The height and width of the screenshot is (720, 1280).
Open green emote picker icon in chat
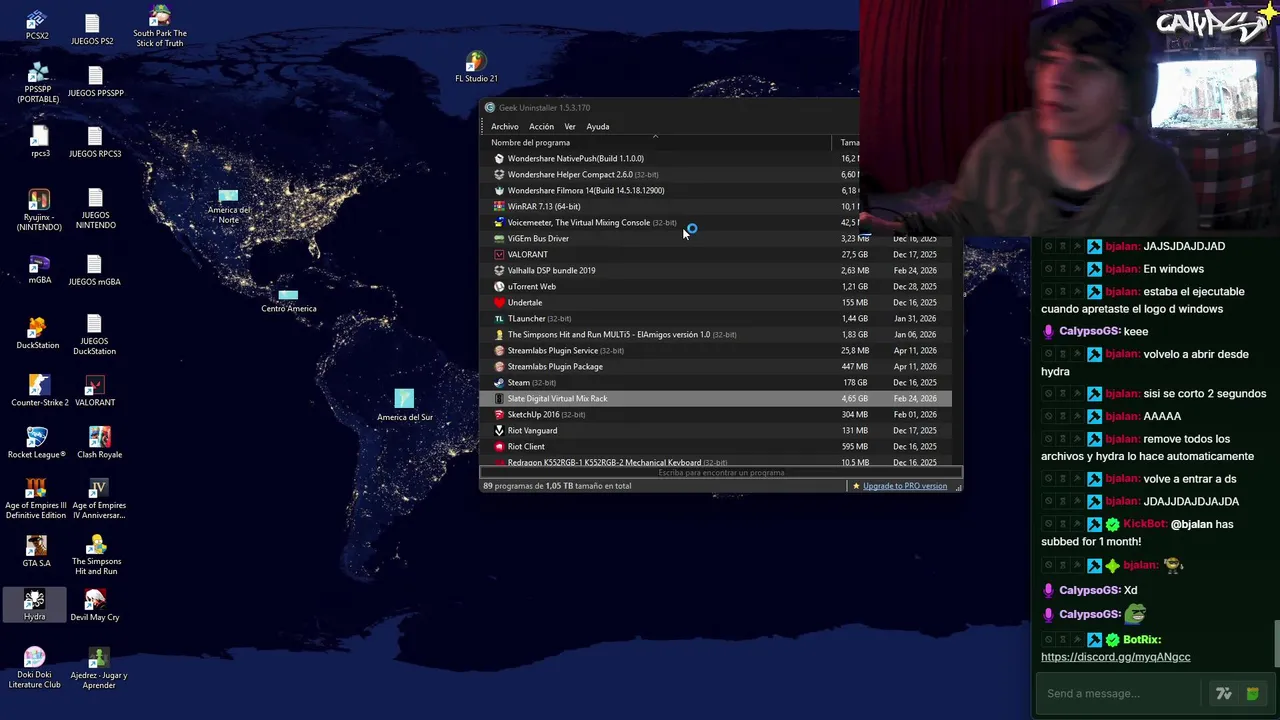[1252, 693]
